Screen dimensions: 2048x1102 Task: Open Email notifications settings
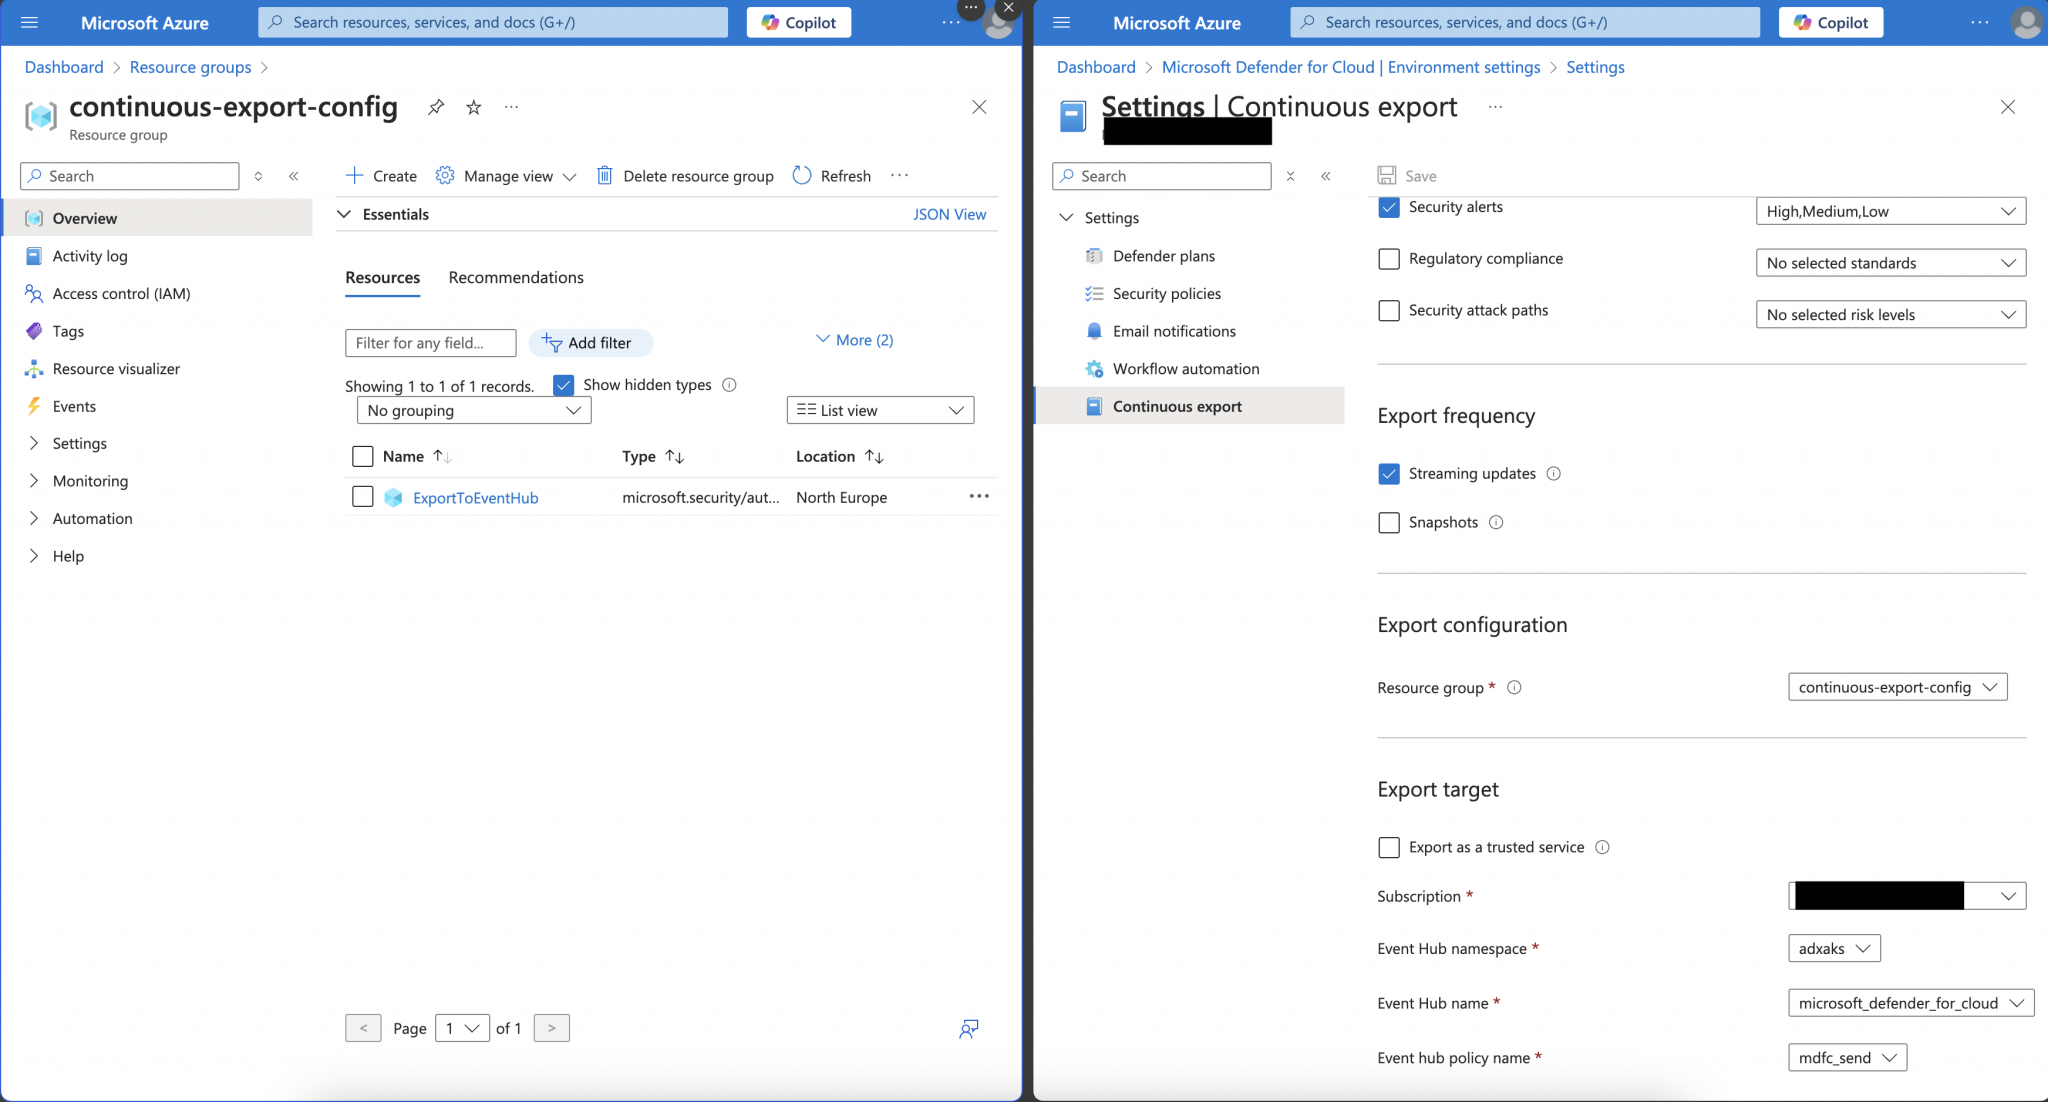[1173, 331]
